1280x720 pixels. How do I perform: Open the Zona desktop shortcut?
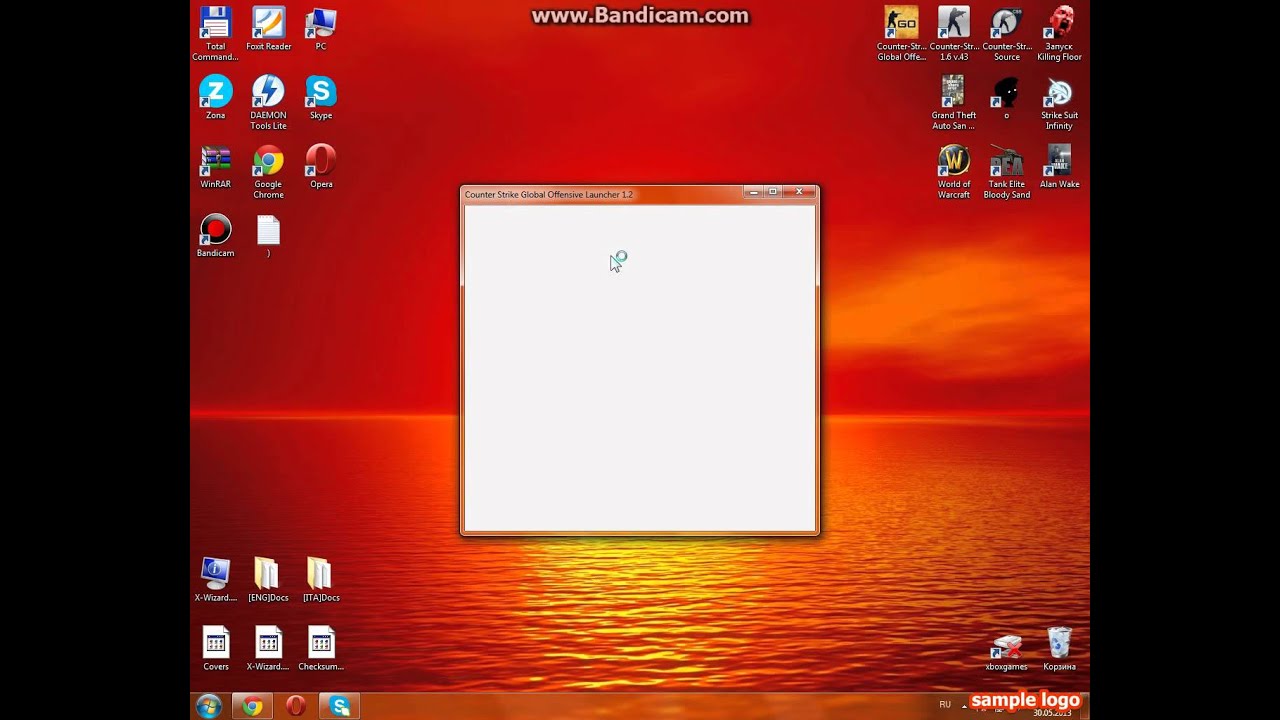[x=215, y=98]
